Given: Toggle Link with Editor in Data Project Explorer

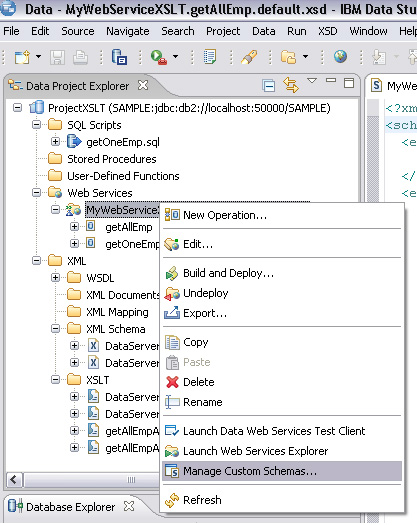Looking at the screenshot, I should [291, 85].
